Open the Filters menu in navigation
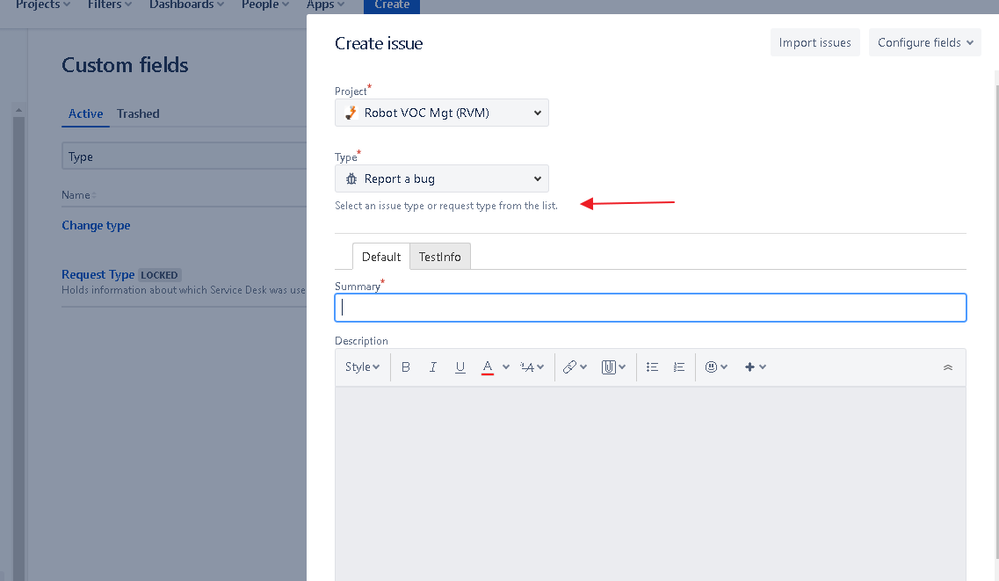This screenshot has width=999, height=581. [x=110, y=5]
